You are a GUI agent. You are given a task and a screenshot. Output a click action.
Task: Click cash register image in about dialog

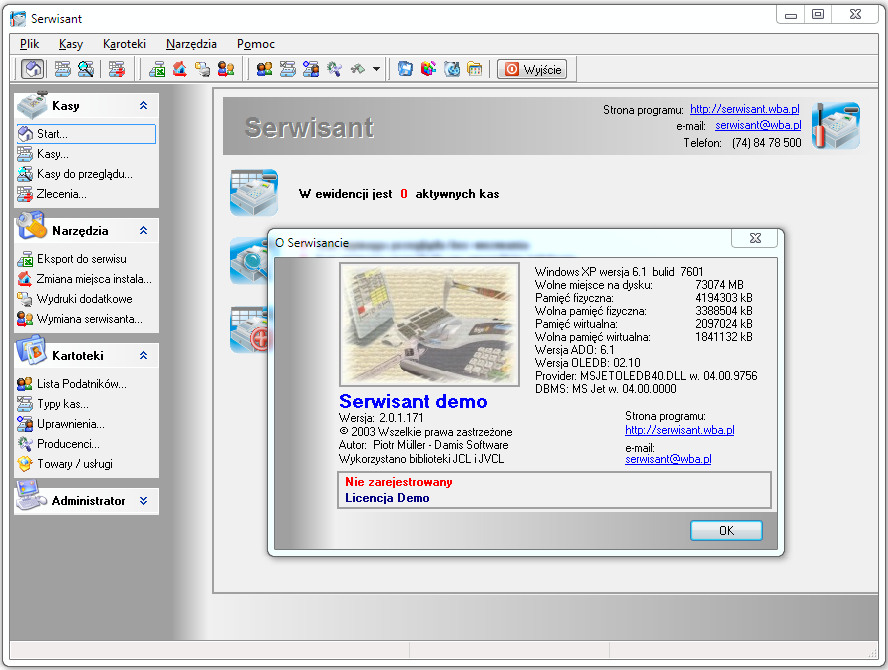pyautogui.click(x=429, y=325)
